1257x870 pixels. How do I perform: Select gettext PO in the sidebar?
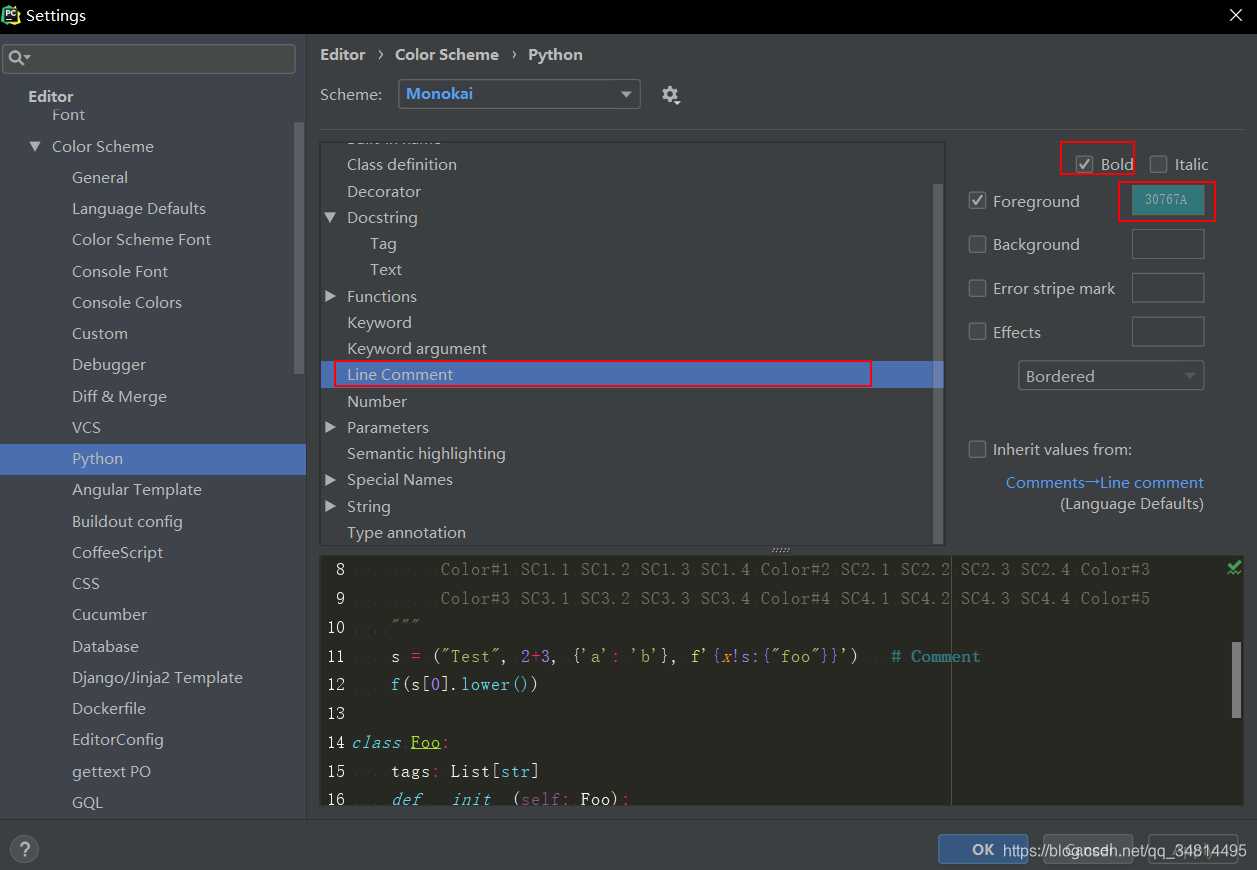pos(111,771)
